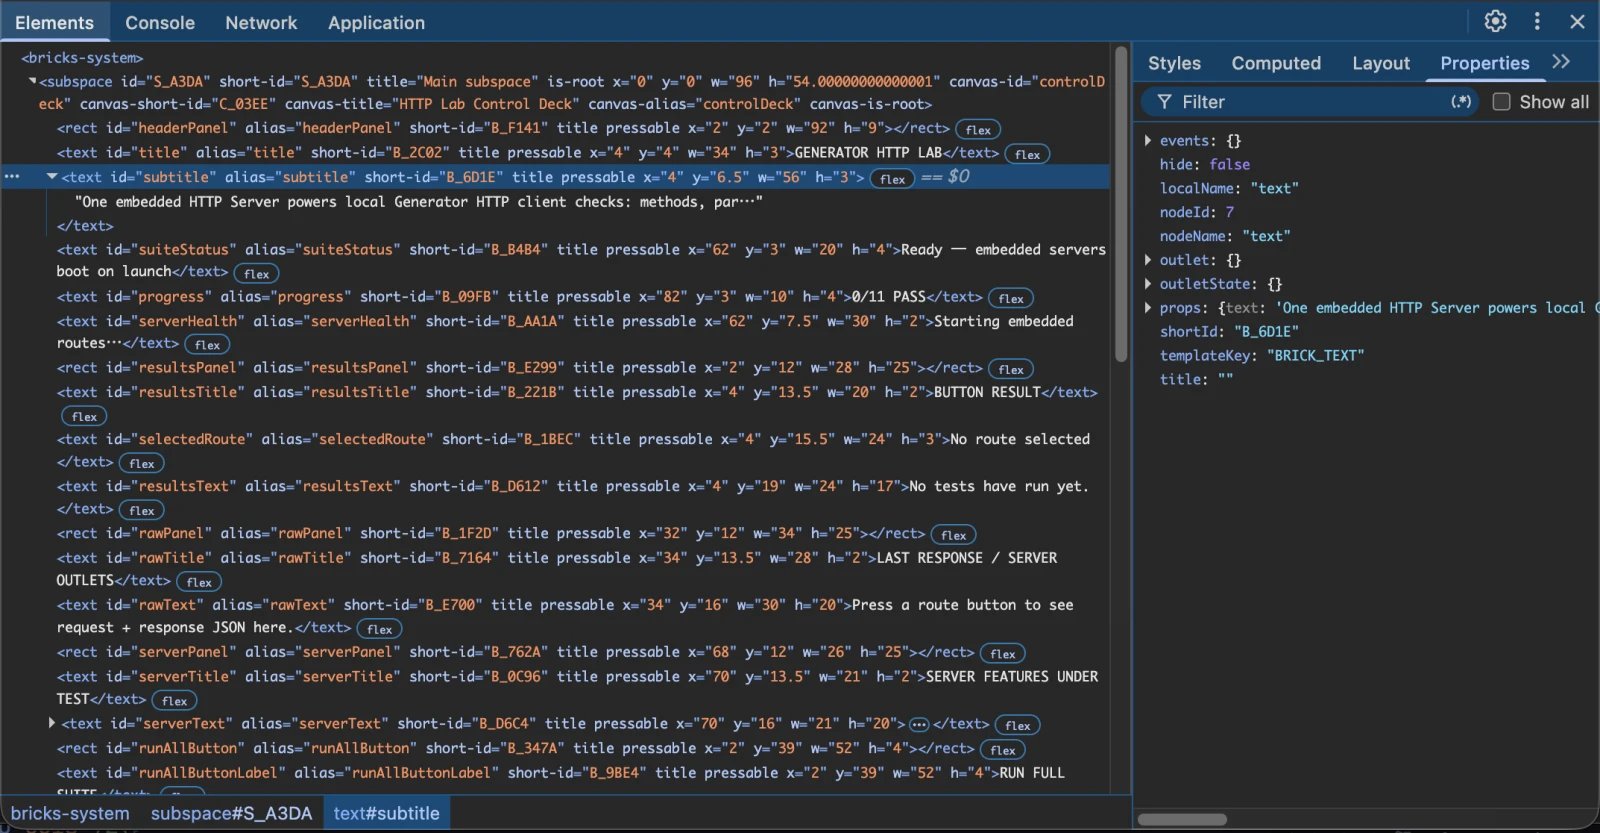Open the Computed sidebar tab

(1276, 63)
